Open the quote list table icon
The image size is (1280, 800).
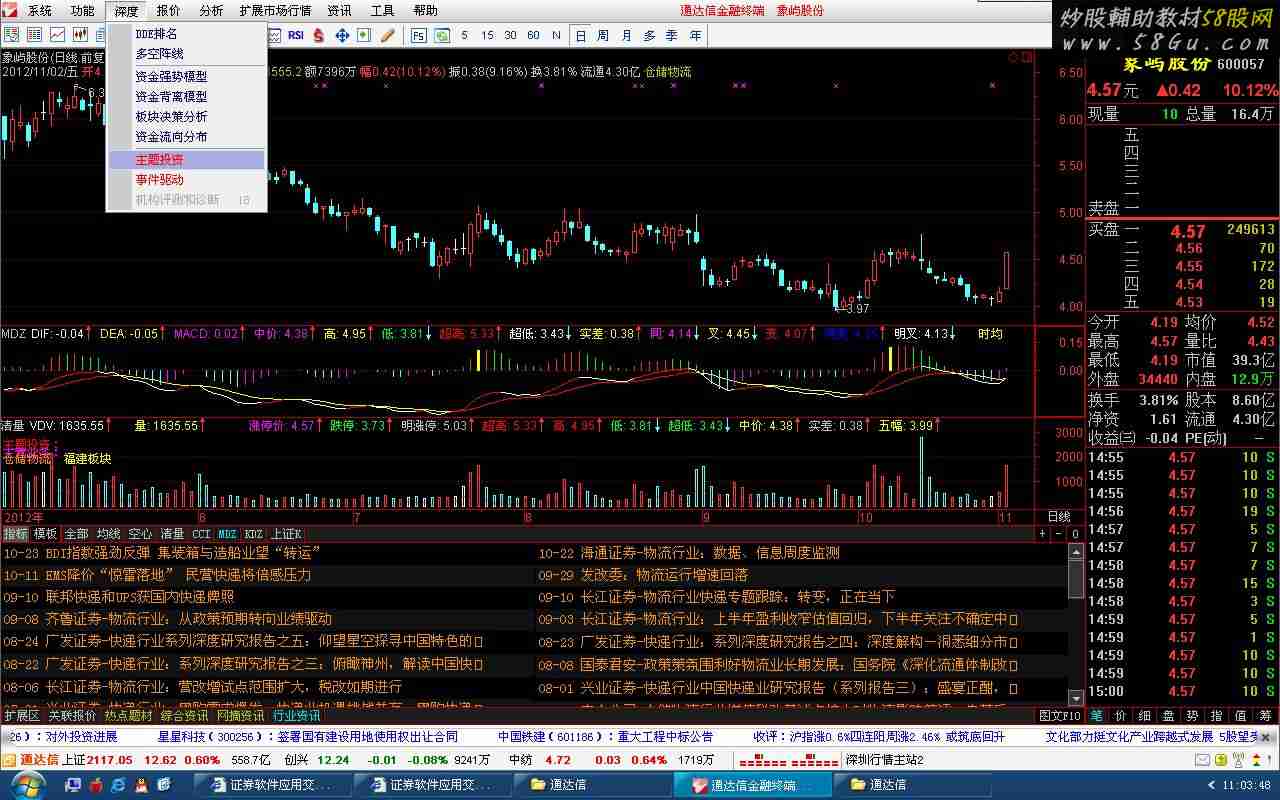tap(34, 35)
